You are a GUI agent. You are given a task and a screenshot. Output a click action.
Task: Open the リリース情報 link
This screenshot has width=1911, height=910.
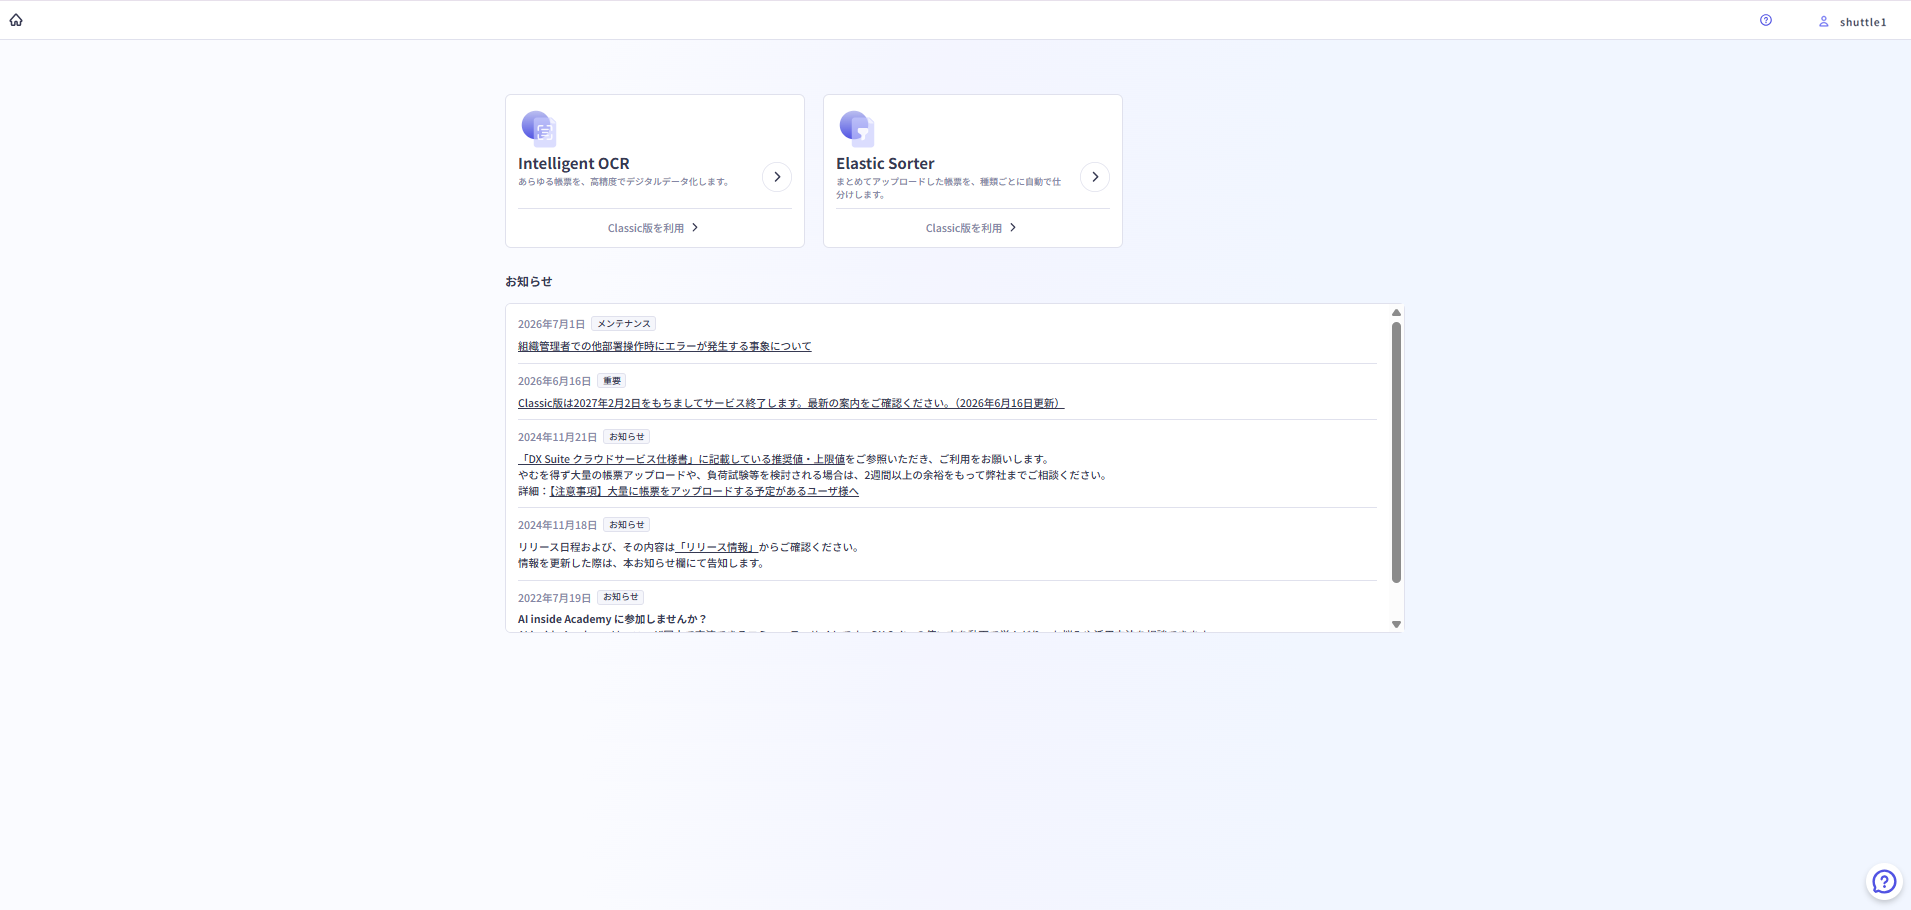pyautogui.click(x=717, y=547)
